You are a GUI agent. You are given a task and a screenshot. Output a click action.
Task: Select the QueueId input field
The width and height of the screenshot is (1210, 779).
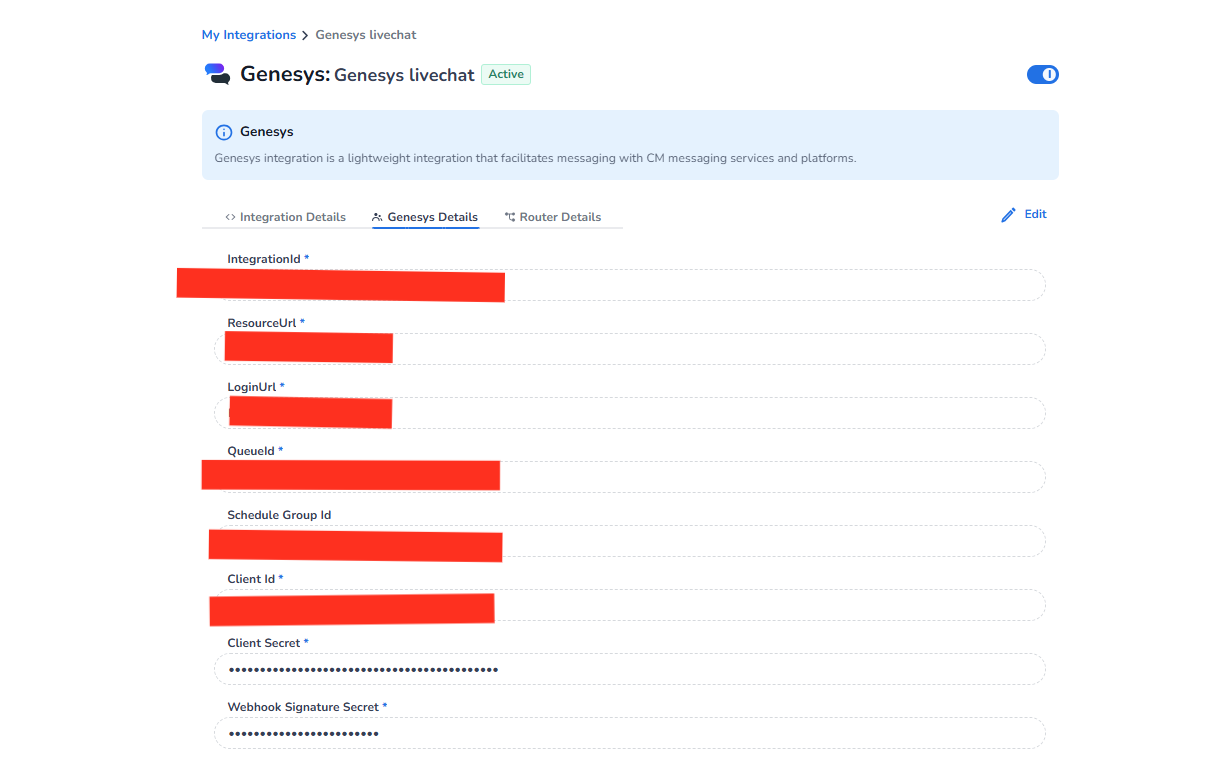click(630, 477)
